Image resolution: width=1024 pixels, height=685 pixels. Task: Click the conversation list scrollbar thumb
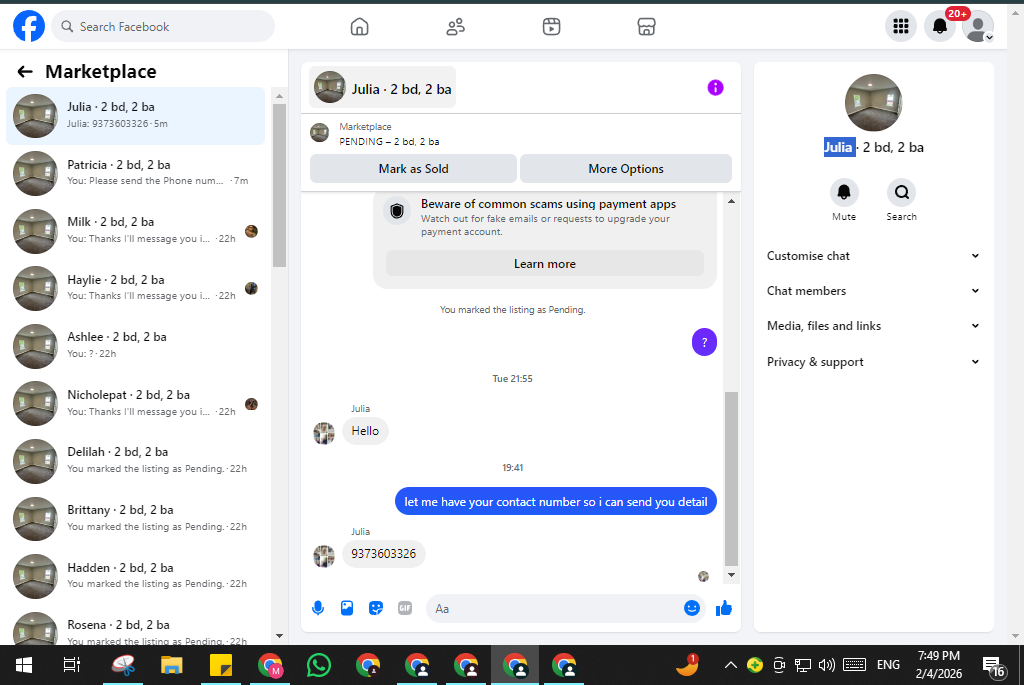click(x=279, y=185)
